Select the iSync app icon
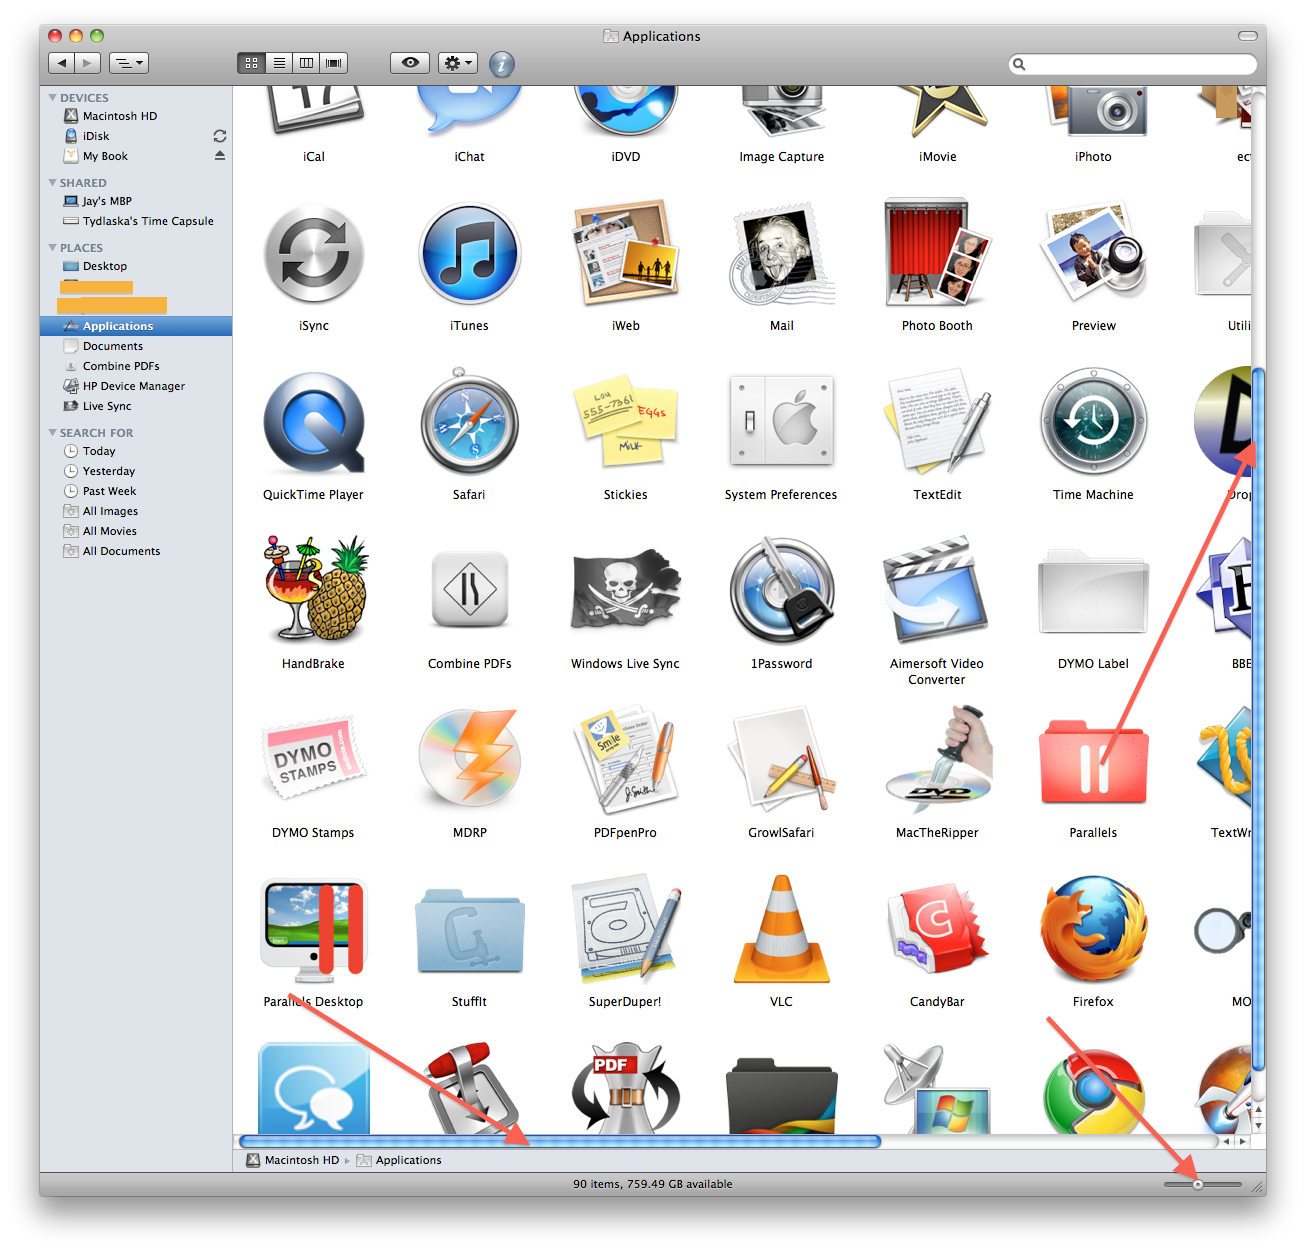Viewport: 1306px width, 1251px height. (314, 254)
